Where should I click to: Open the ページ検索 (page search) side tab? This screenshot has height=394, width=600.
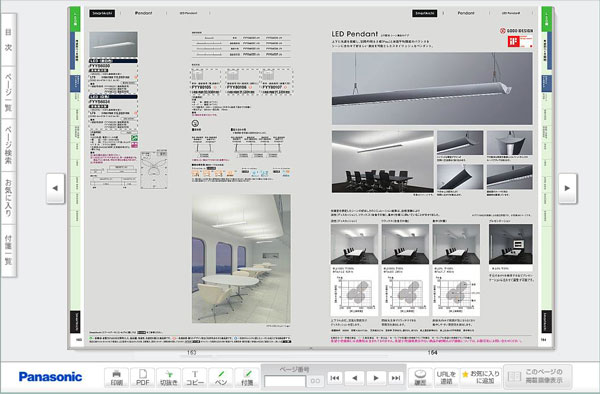pos(8,145)
